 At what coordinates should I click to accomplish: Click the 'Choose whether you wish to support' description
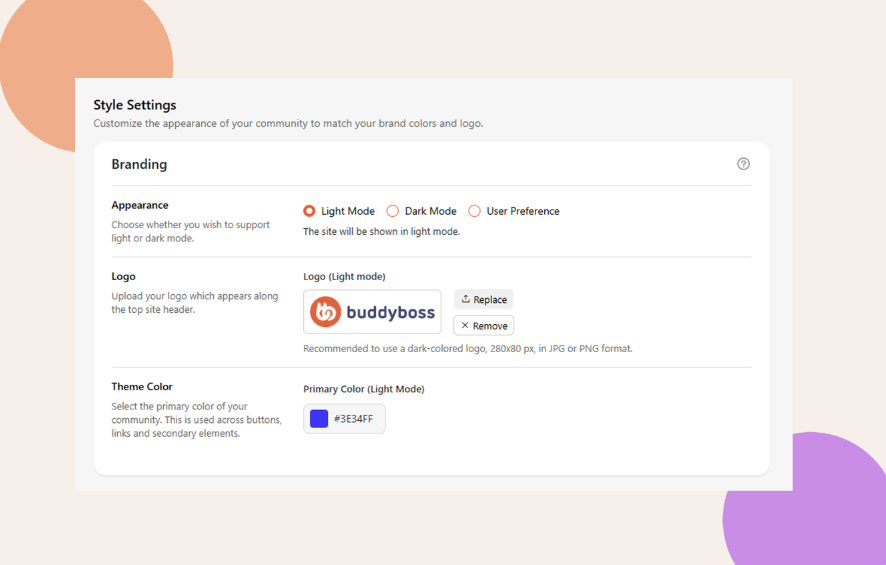[x=190, y=231]
